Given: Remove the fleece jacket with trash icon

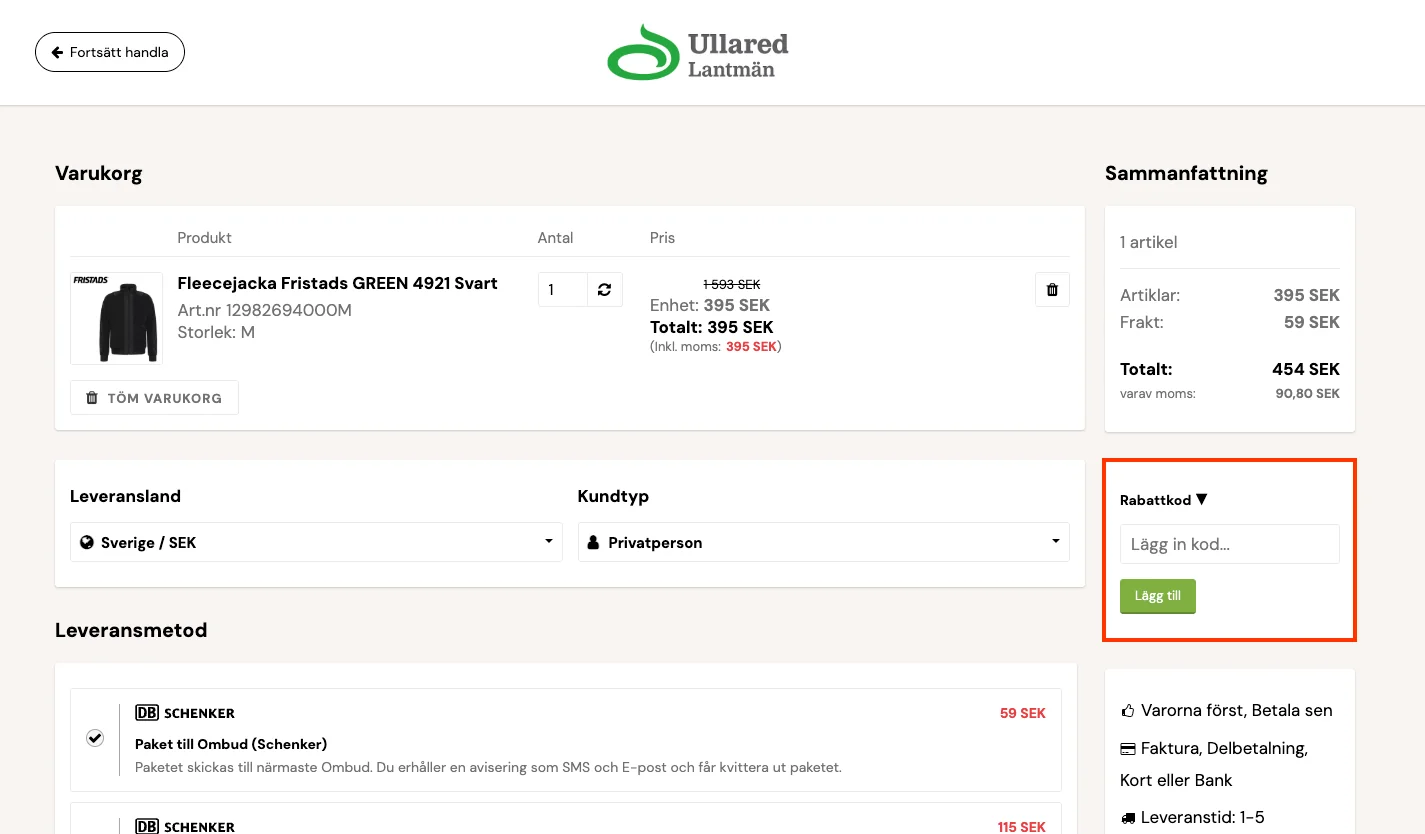Looking at the screenshot, I should (1052, 290).
